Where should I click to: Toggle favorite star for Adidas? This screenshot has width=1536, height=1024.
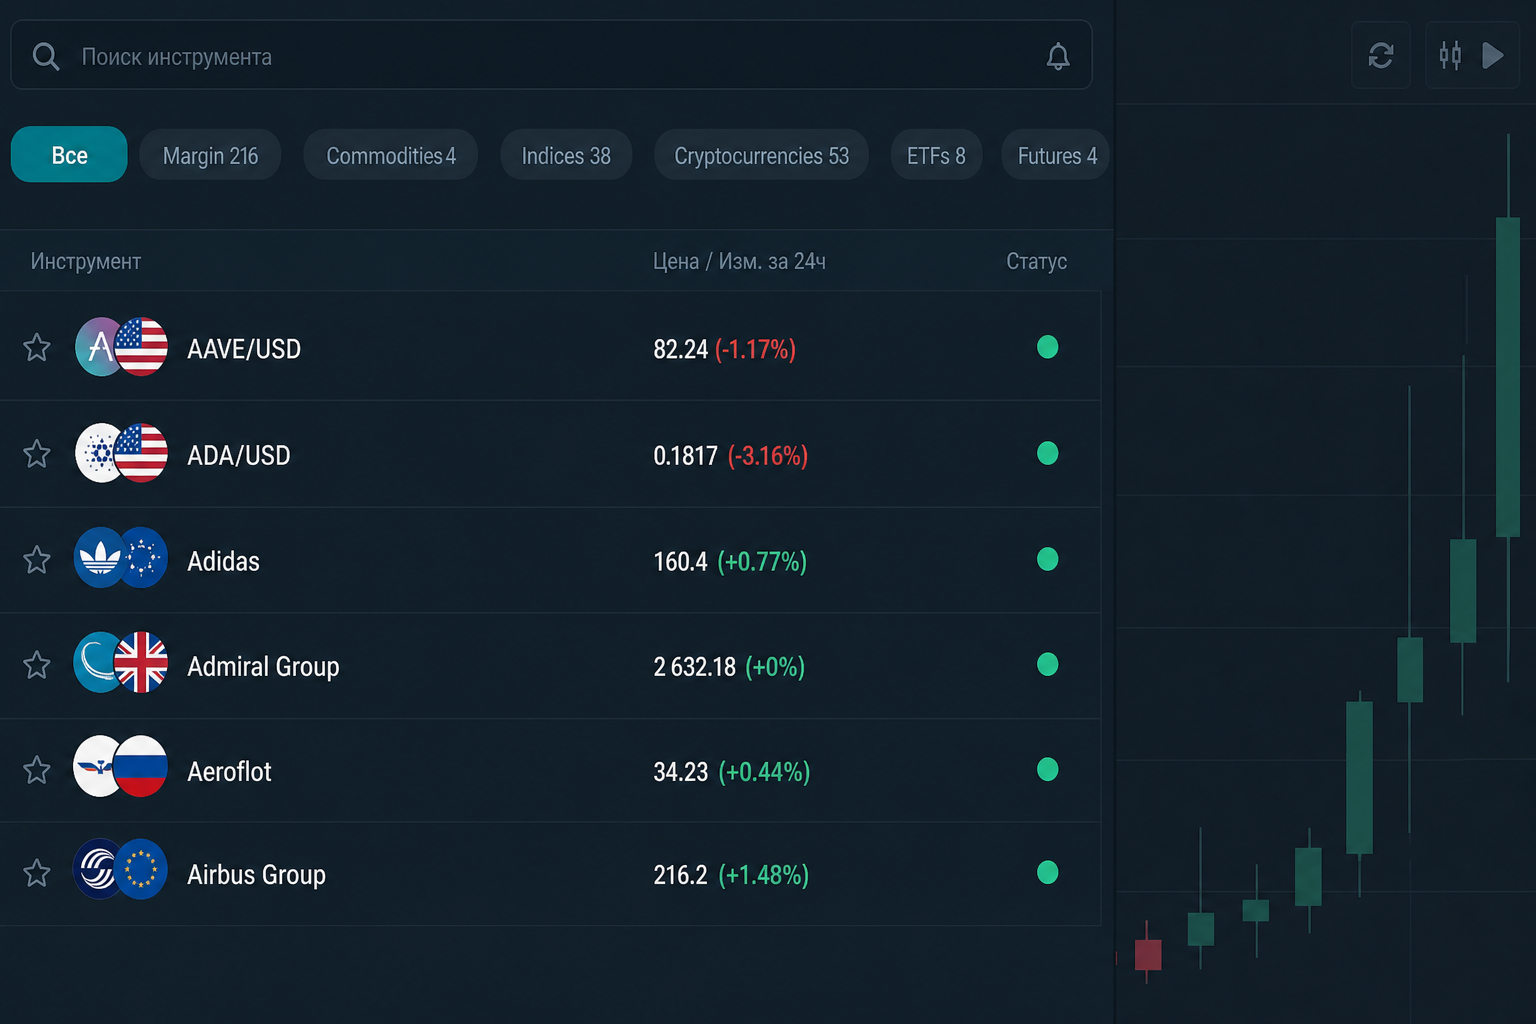[37, 560]
